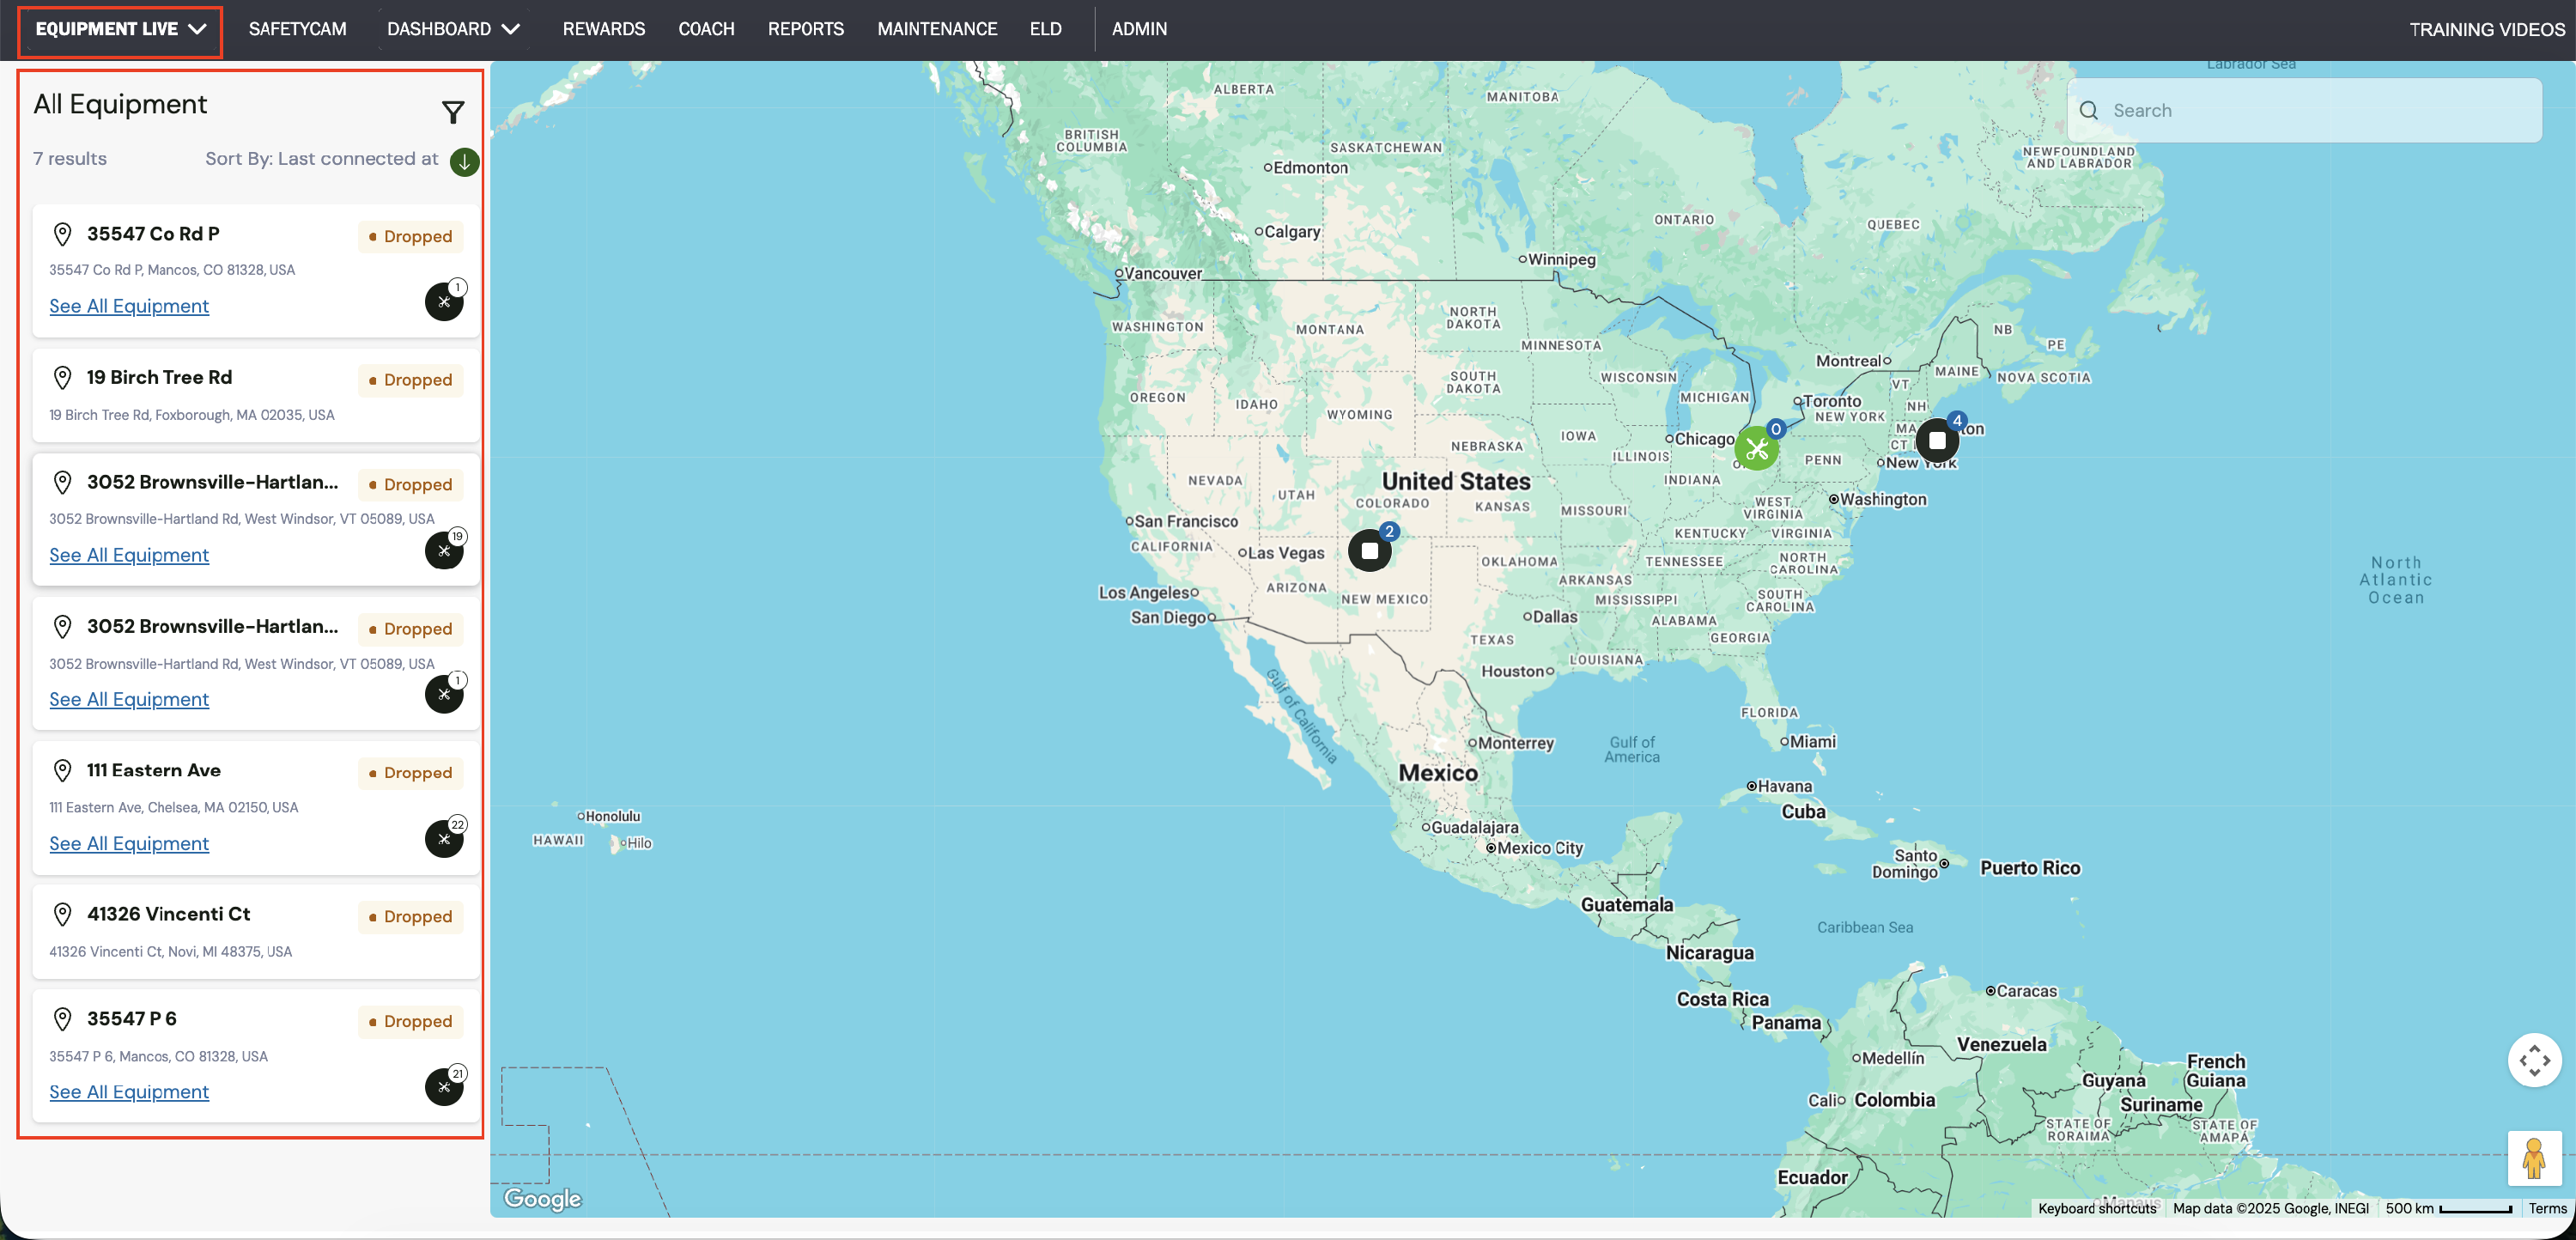2576x1240 pixels.
Task: Expand the Dashboard menu dropdown
Action: point(453,29)
